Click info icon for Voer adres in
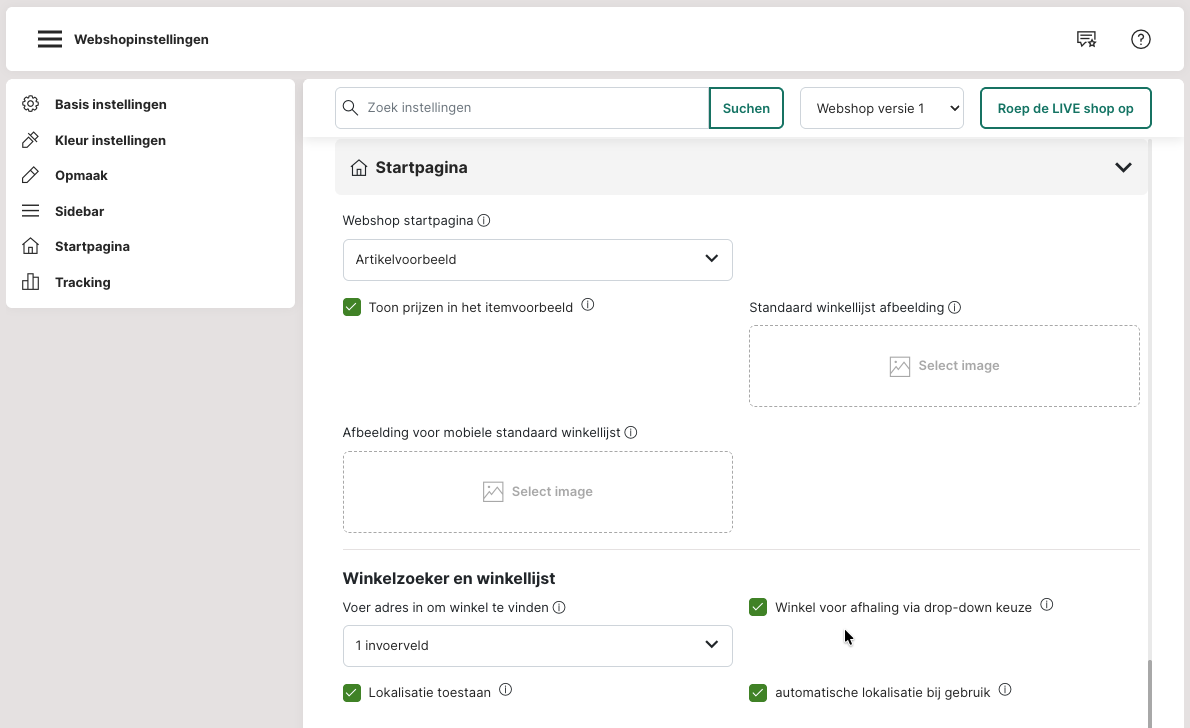 pyautogui.click(x=559, y=607)
